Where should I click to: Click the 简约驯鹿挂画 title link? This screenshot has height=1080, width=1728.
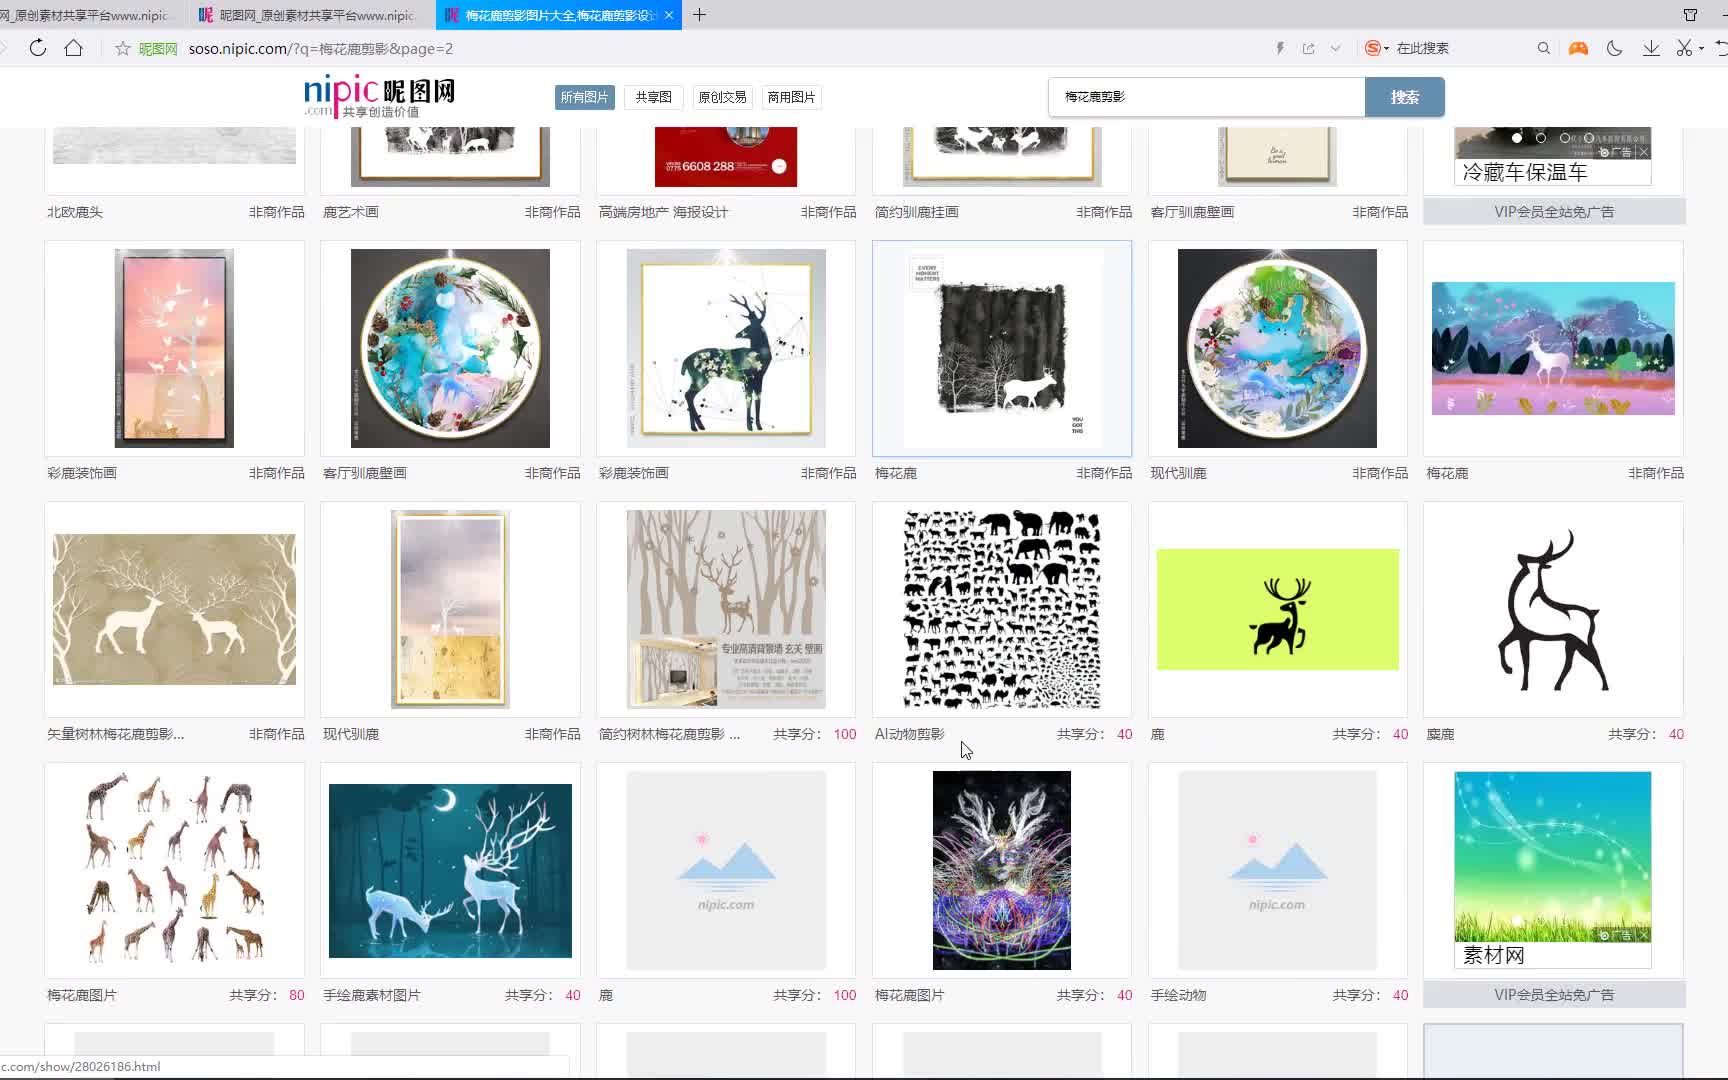click(x=916, y=212)
